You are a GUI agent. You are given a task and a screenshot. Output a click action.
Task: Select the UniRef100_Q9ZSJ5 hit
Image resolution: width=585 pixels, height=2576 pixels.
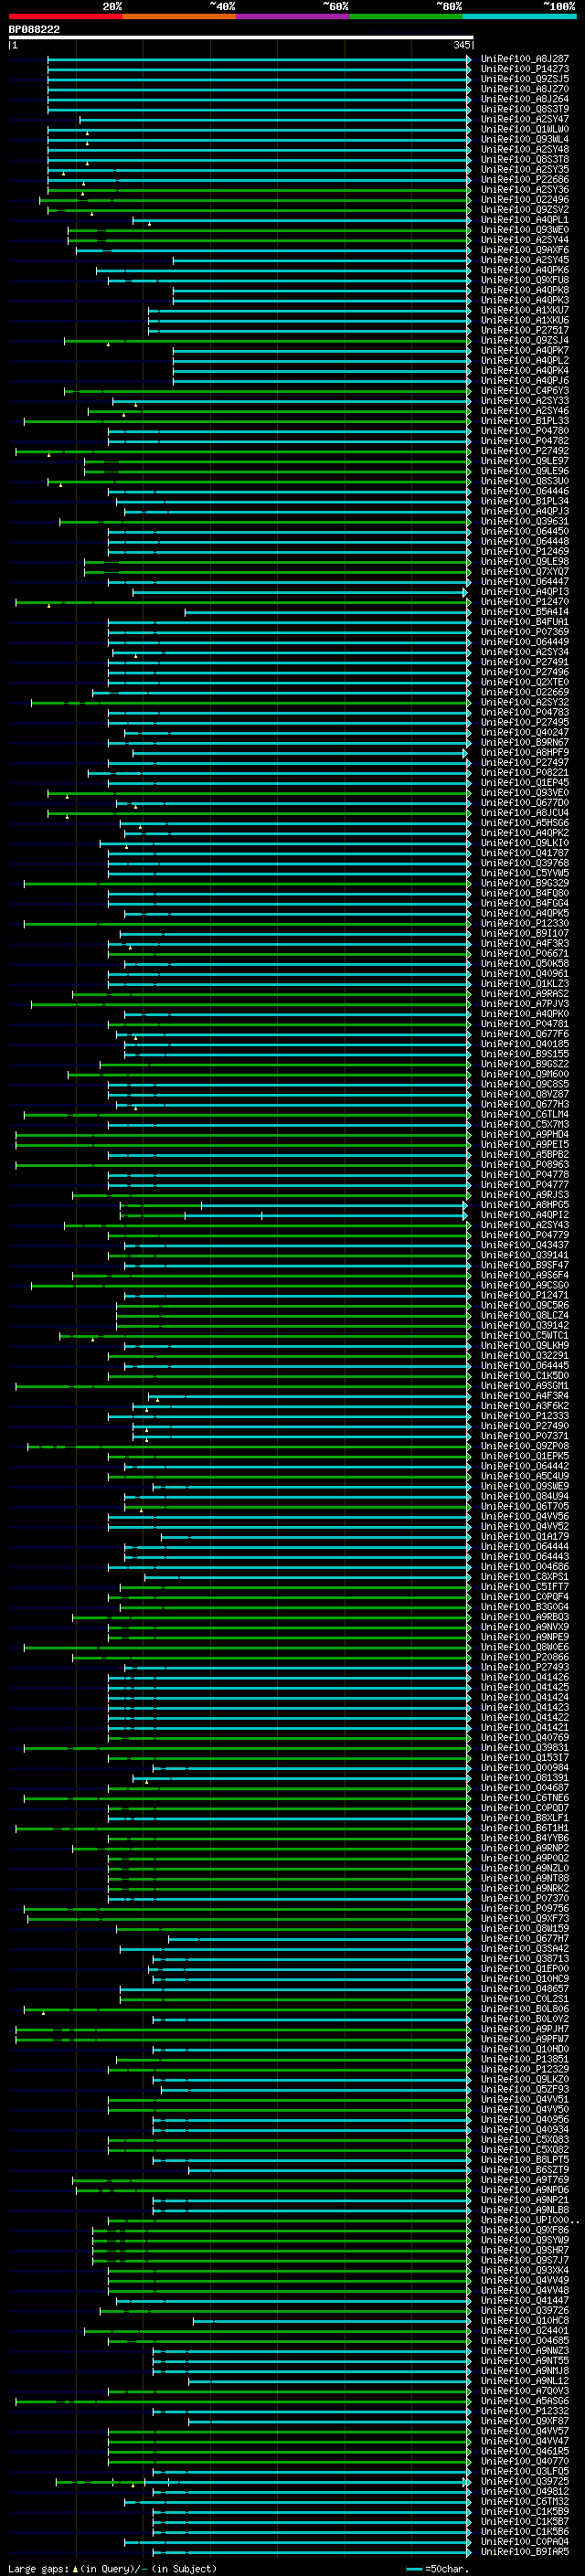[524, 79]
